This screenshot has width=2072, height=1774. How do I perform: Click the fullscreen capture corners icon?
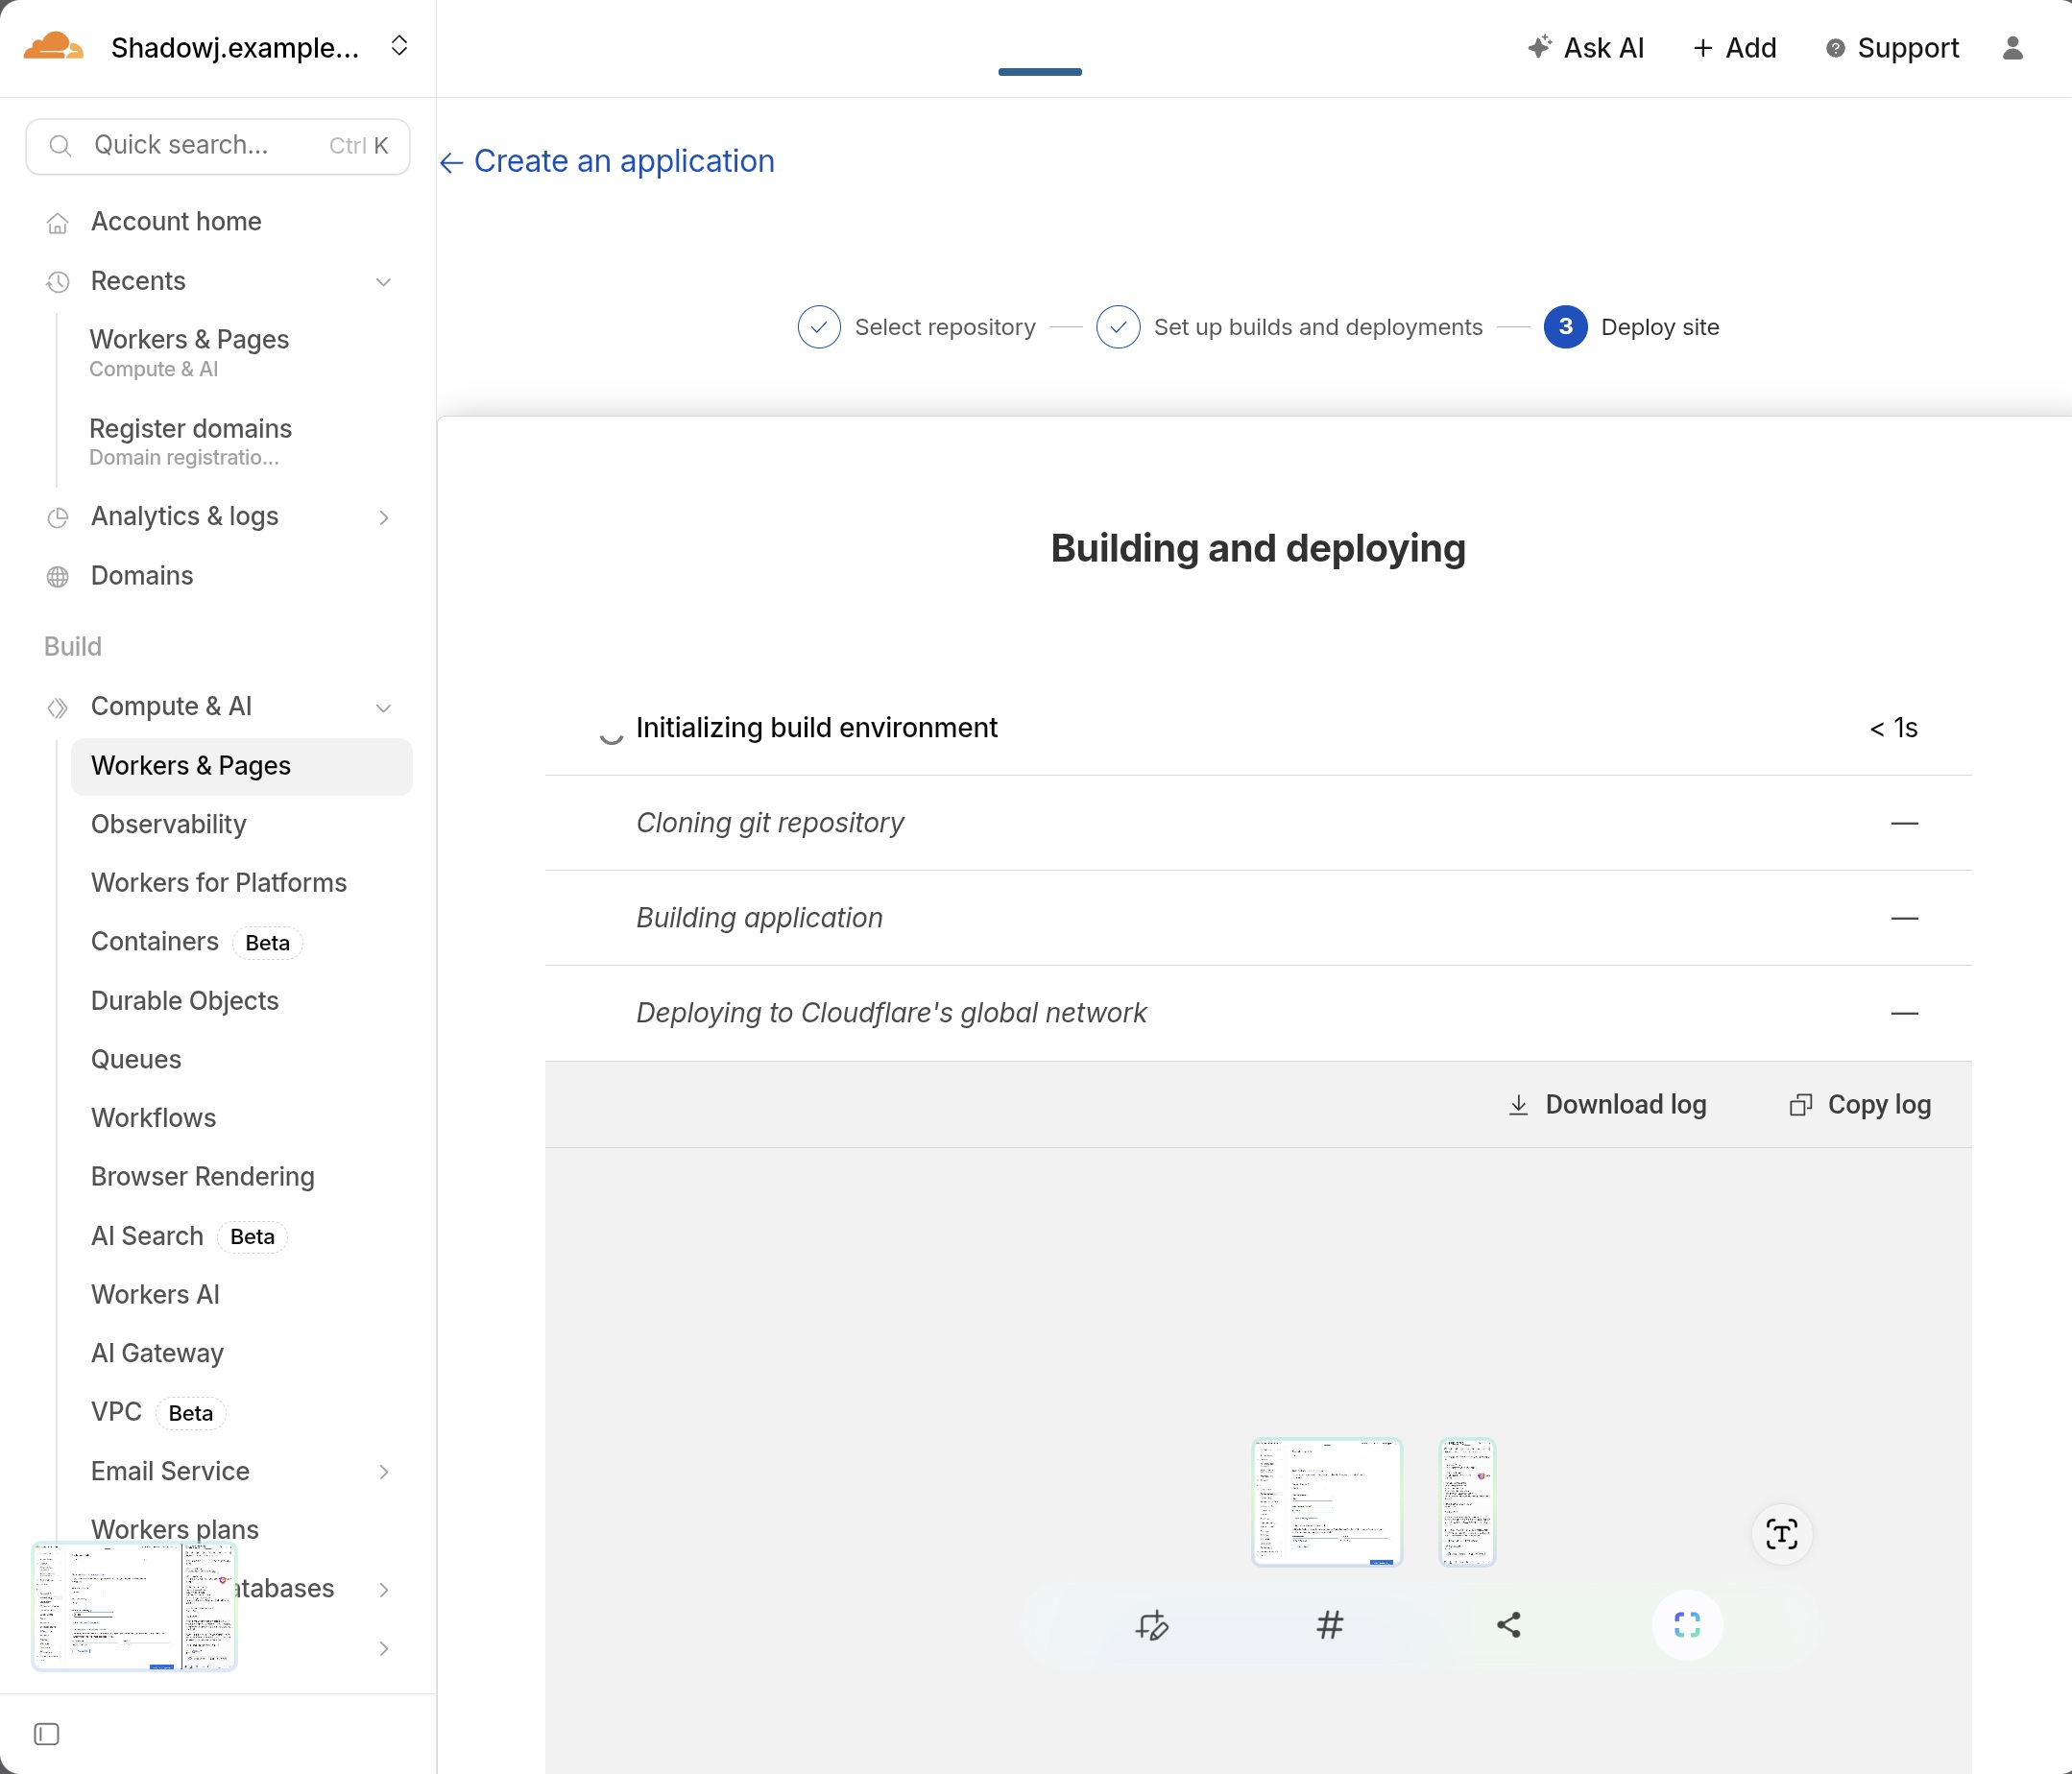coord(1686,1625)
